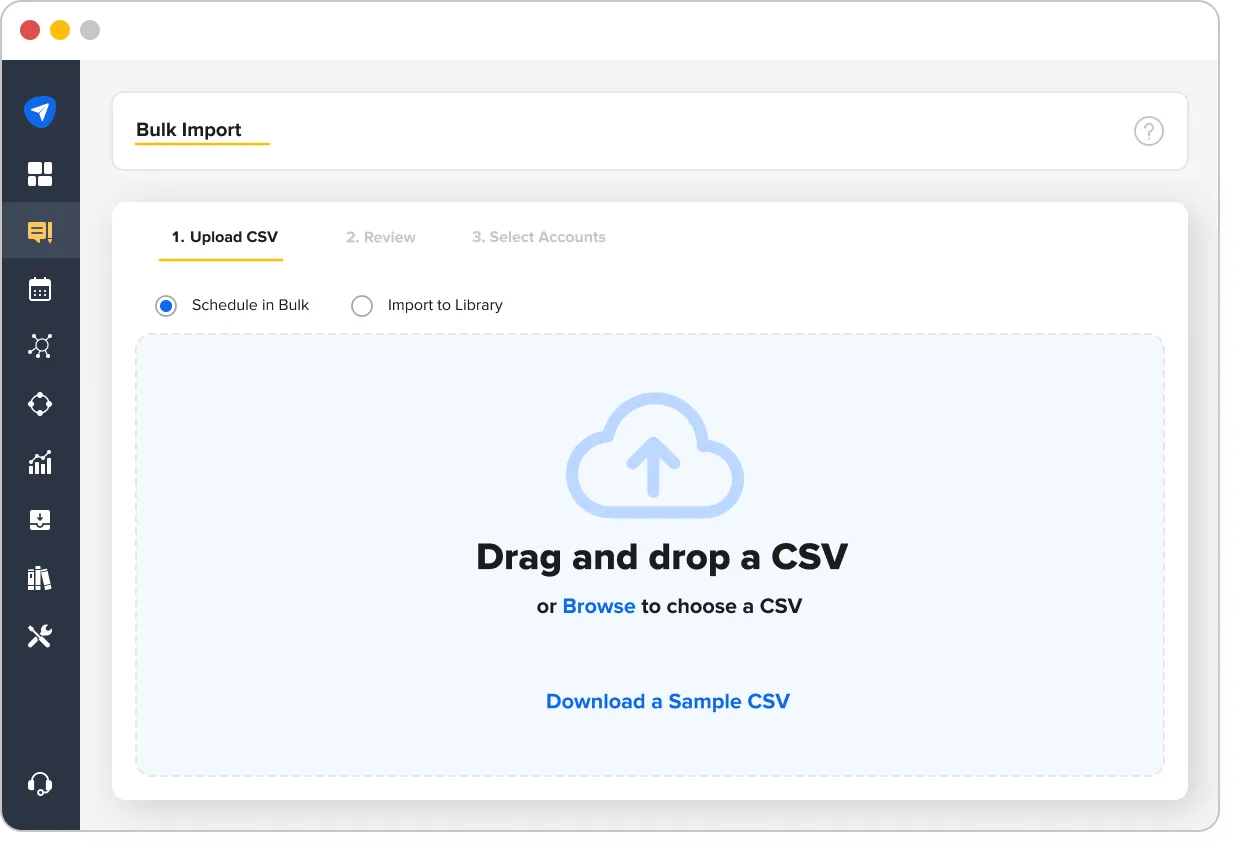Choose the Import to Library option
This screenshot has width=1236, height=848.
(361, 305)
